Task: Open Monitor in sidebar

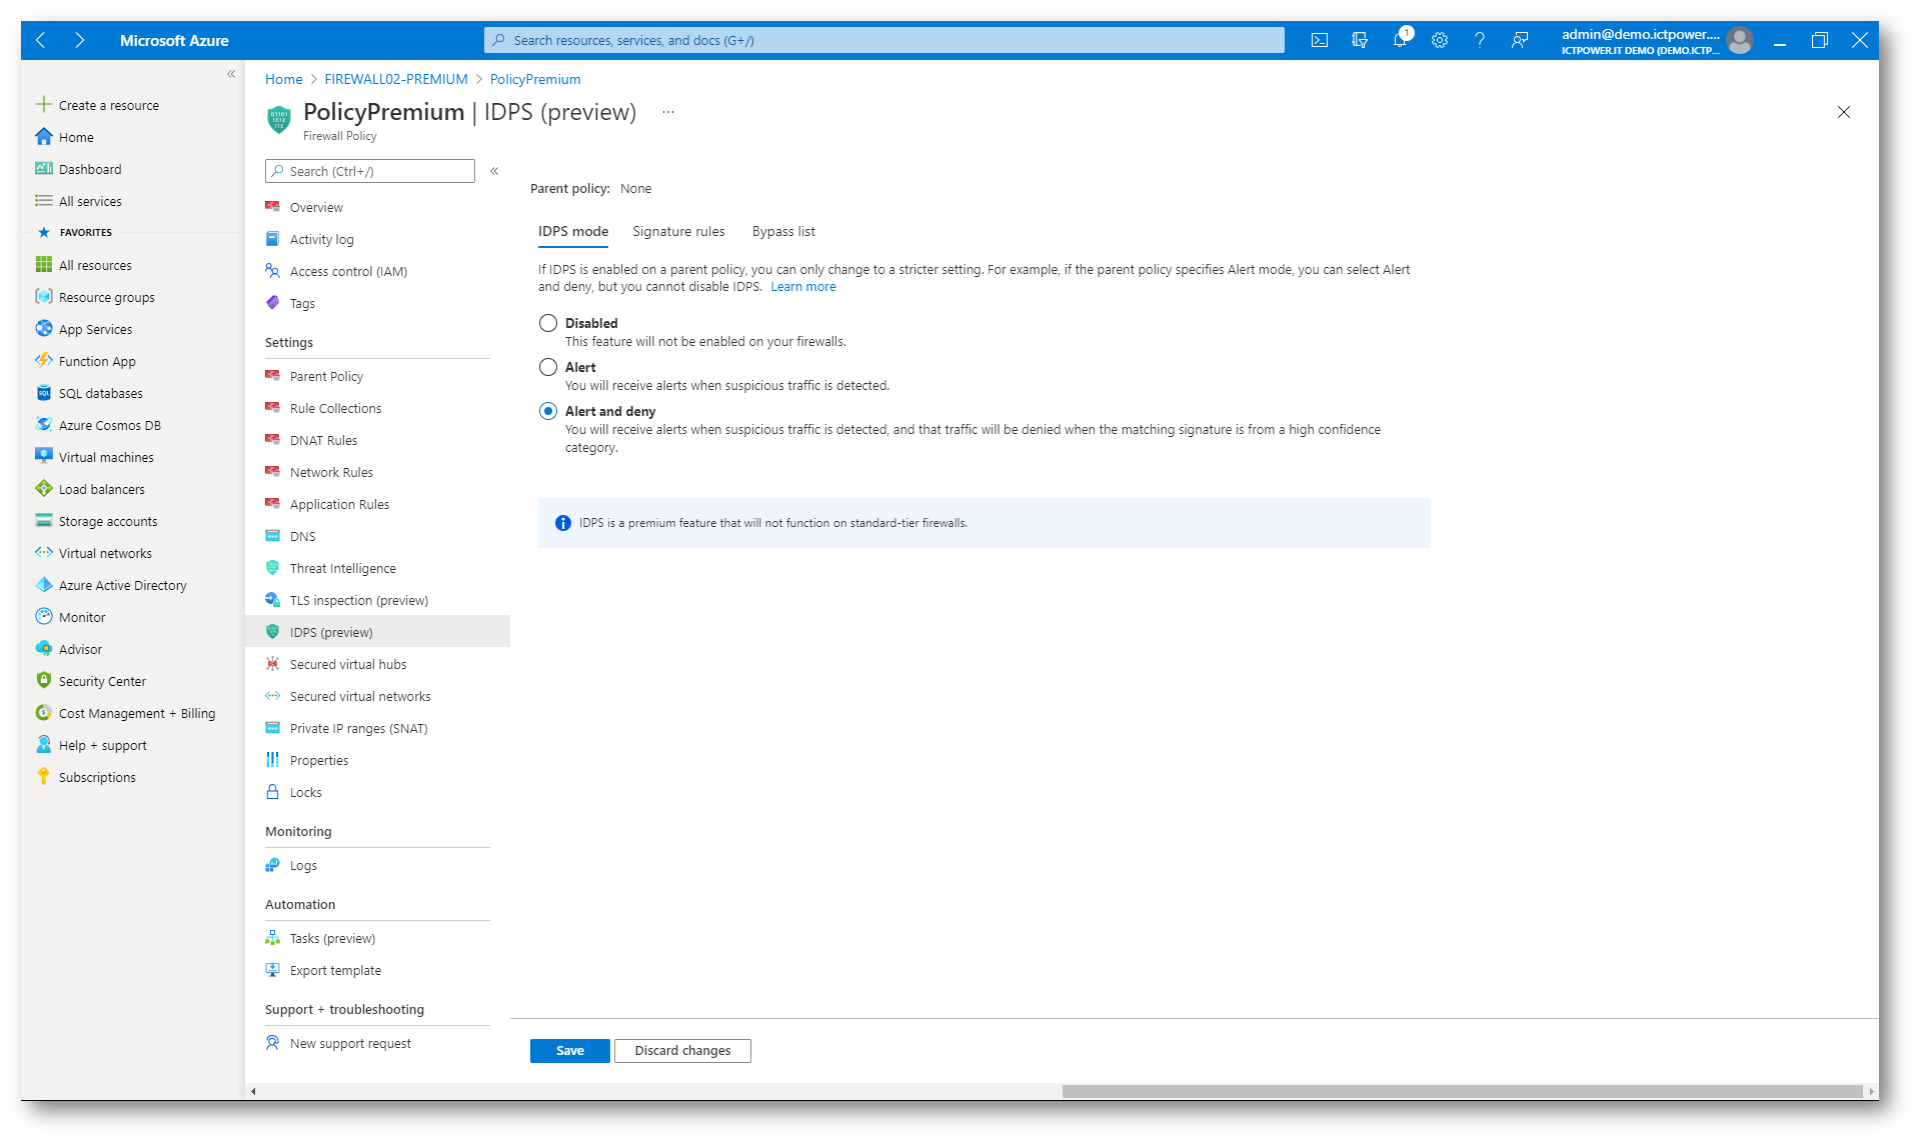Action: 82,617
